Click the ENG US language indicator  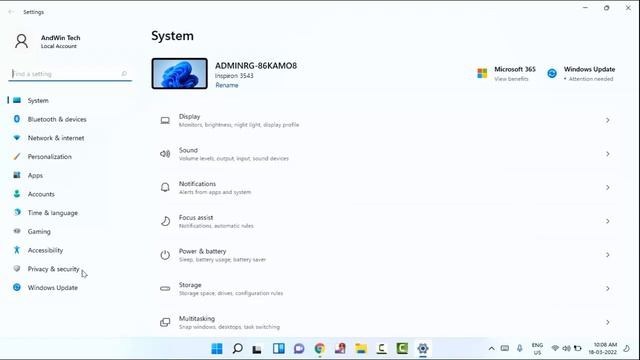537,349
